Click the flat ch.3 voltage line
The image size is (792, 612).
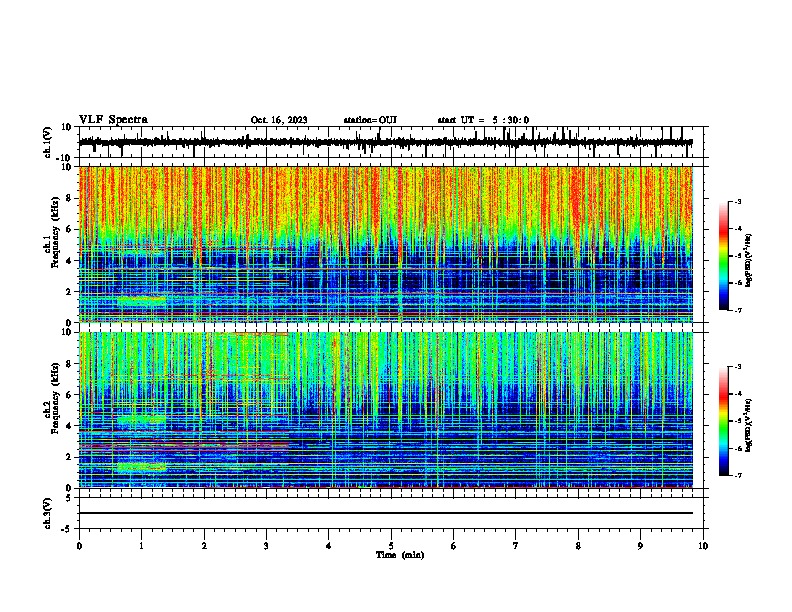pyautogui.click(x=385, y=513)
